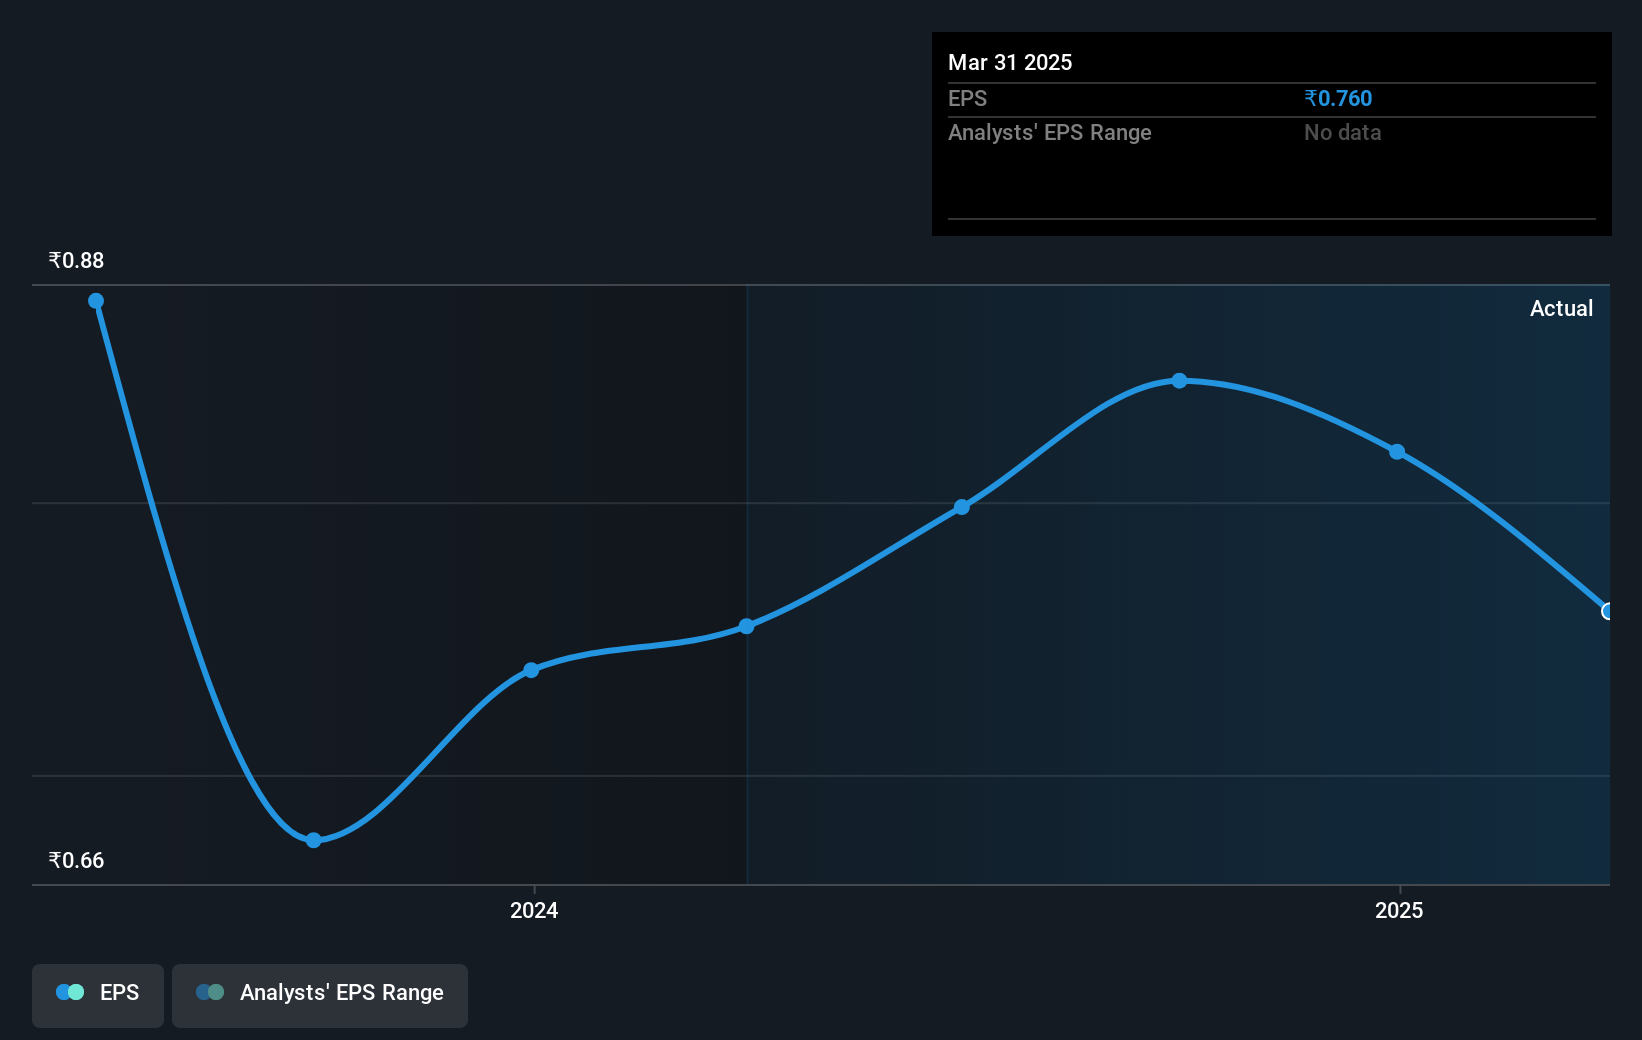
Task: Click the dot icon beside Analysts' EPS Range legend
Action: [210, 992]
